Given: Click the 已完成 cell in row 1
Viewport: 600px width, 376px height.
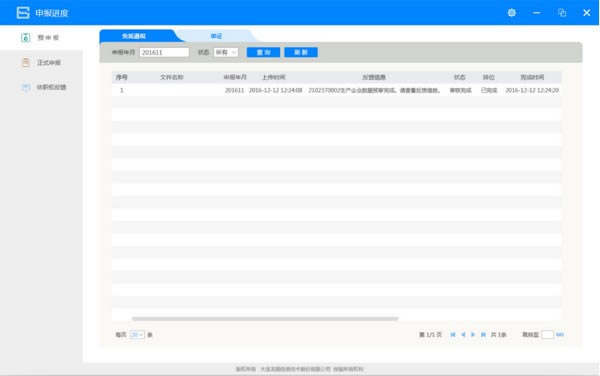Looking at the screenshot, I should pyautogui.click(x=489, y=90).
